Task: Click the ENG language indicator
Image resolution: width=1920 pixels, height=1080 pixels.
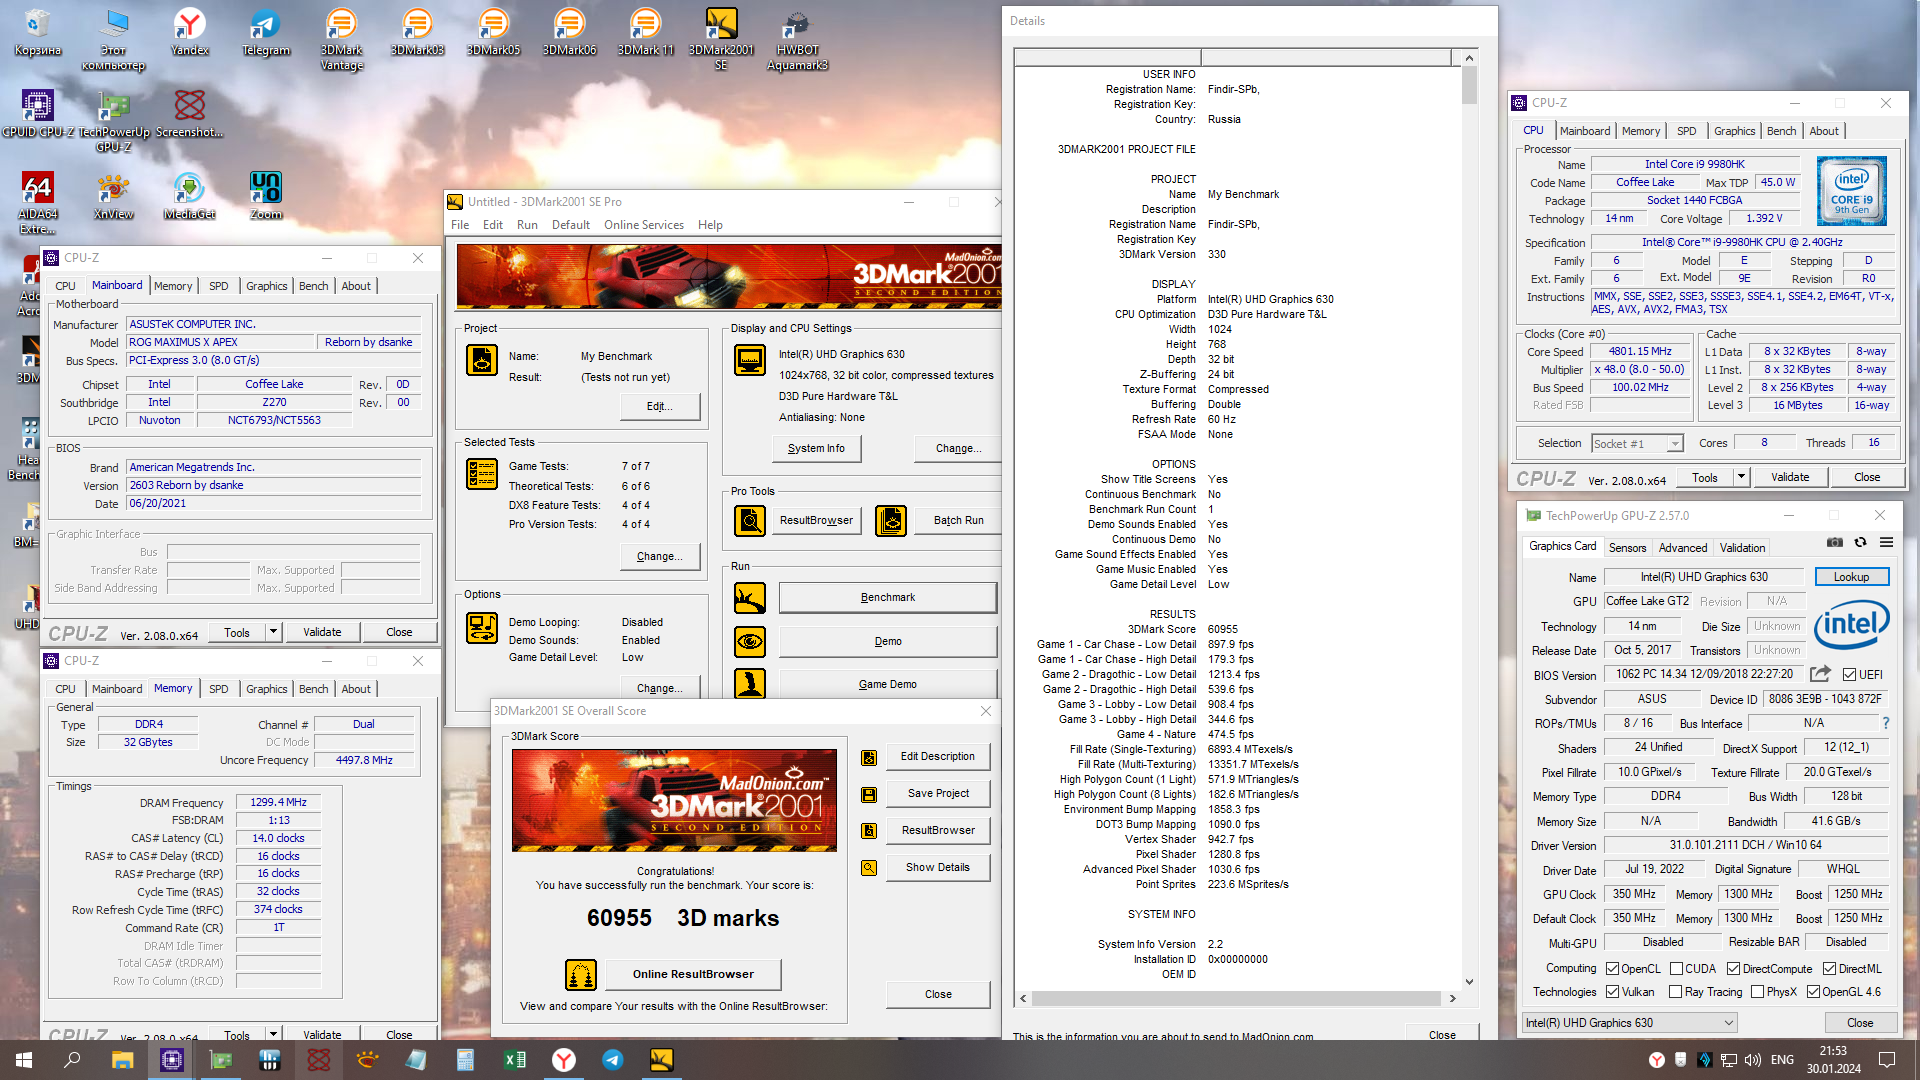Action: pos(1782,1060)
